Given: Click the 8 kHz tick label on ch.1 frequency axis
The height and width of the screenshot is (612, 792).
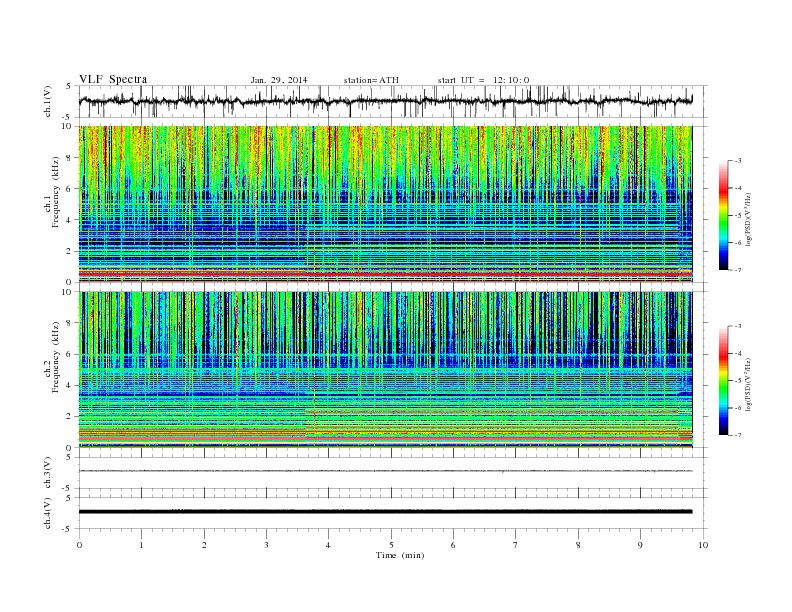Looking at the screenshot, I should 69,158.
